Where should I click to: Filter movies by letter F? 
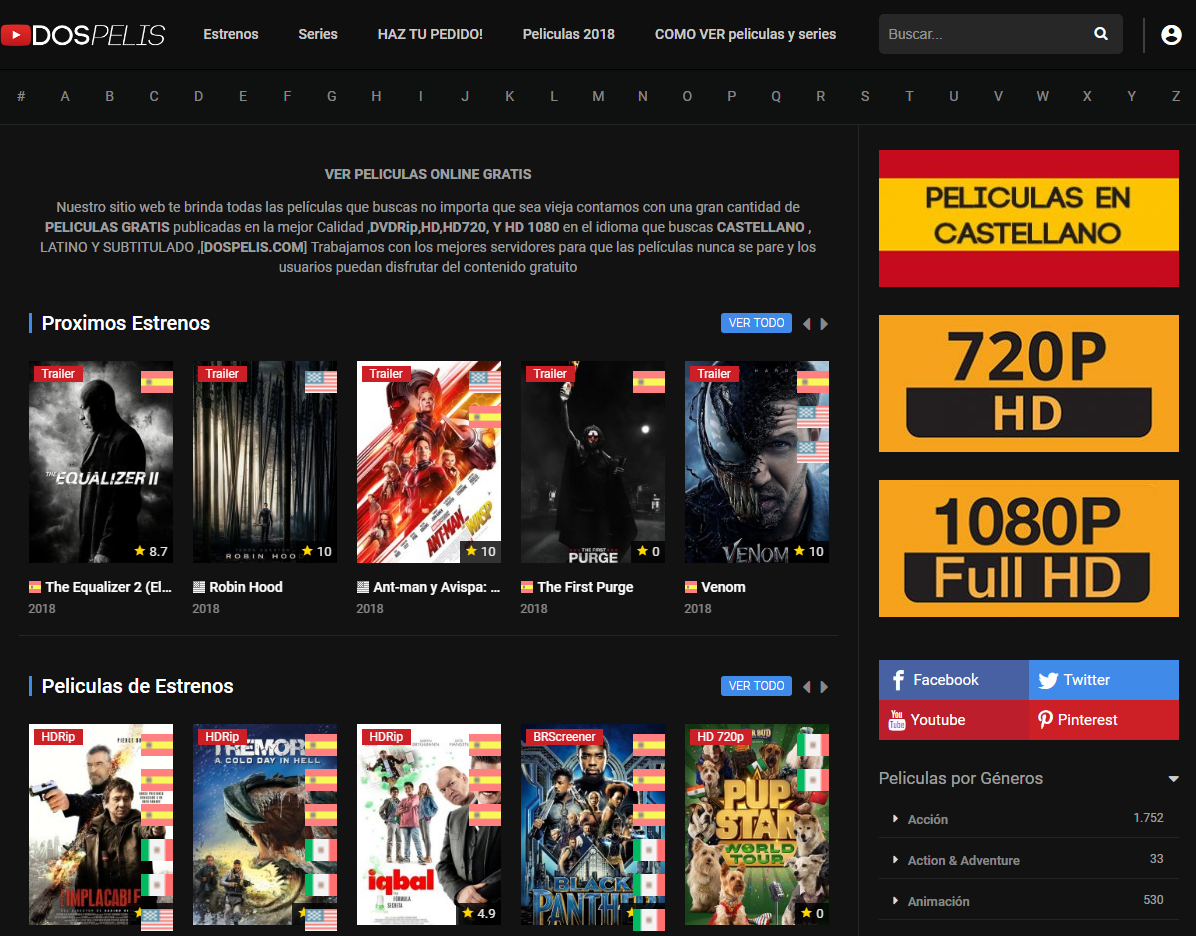(x=287, y=96)
